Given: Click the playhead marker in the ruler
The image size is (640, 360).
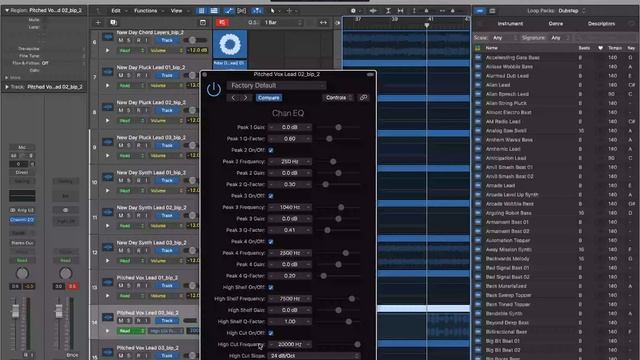Looking at the screenshot, I should 427,25.
